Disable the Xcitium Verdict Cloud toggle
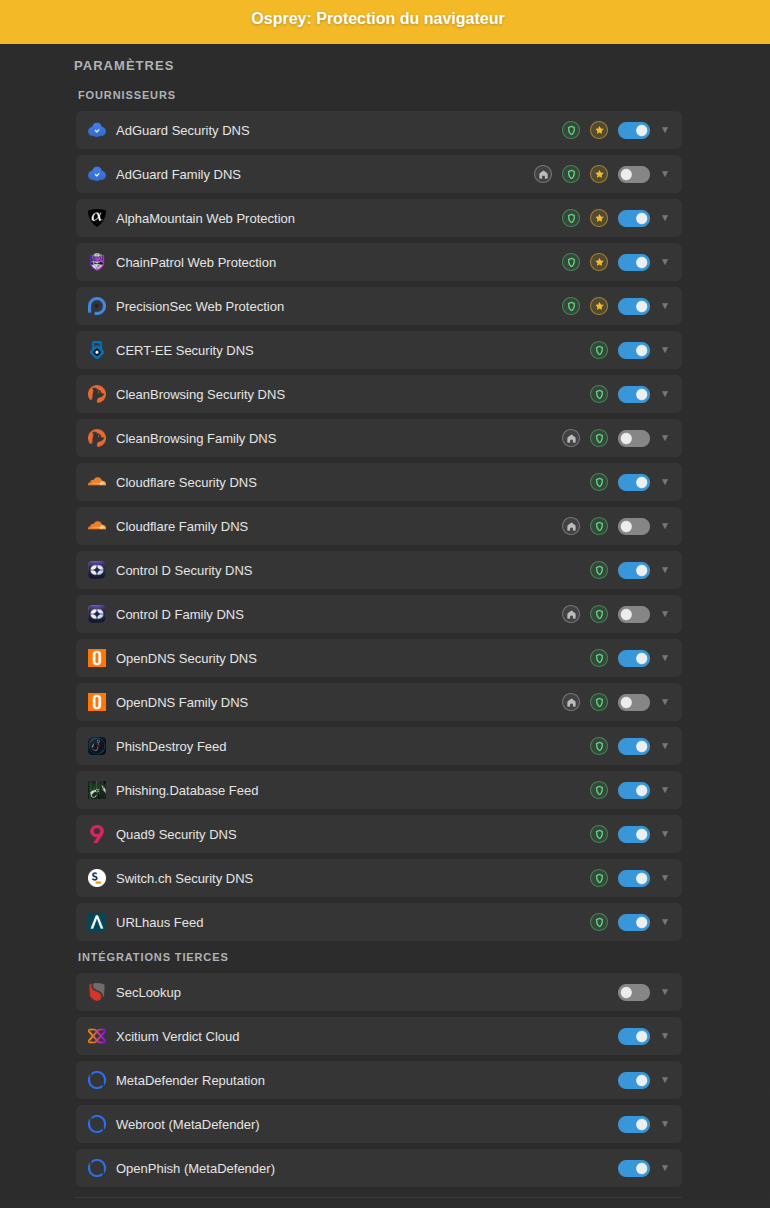 (634, 1036)
